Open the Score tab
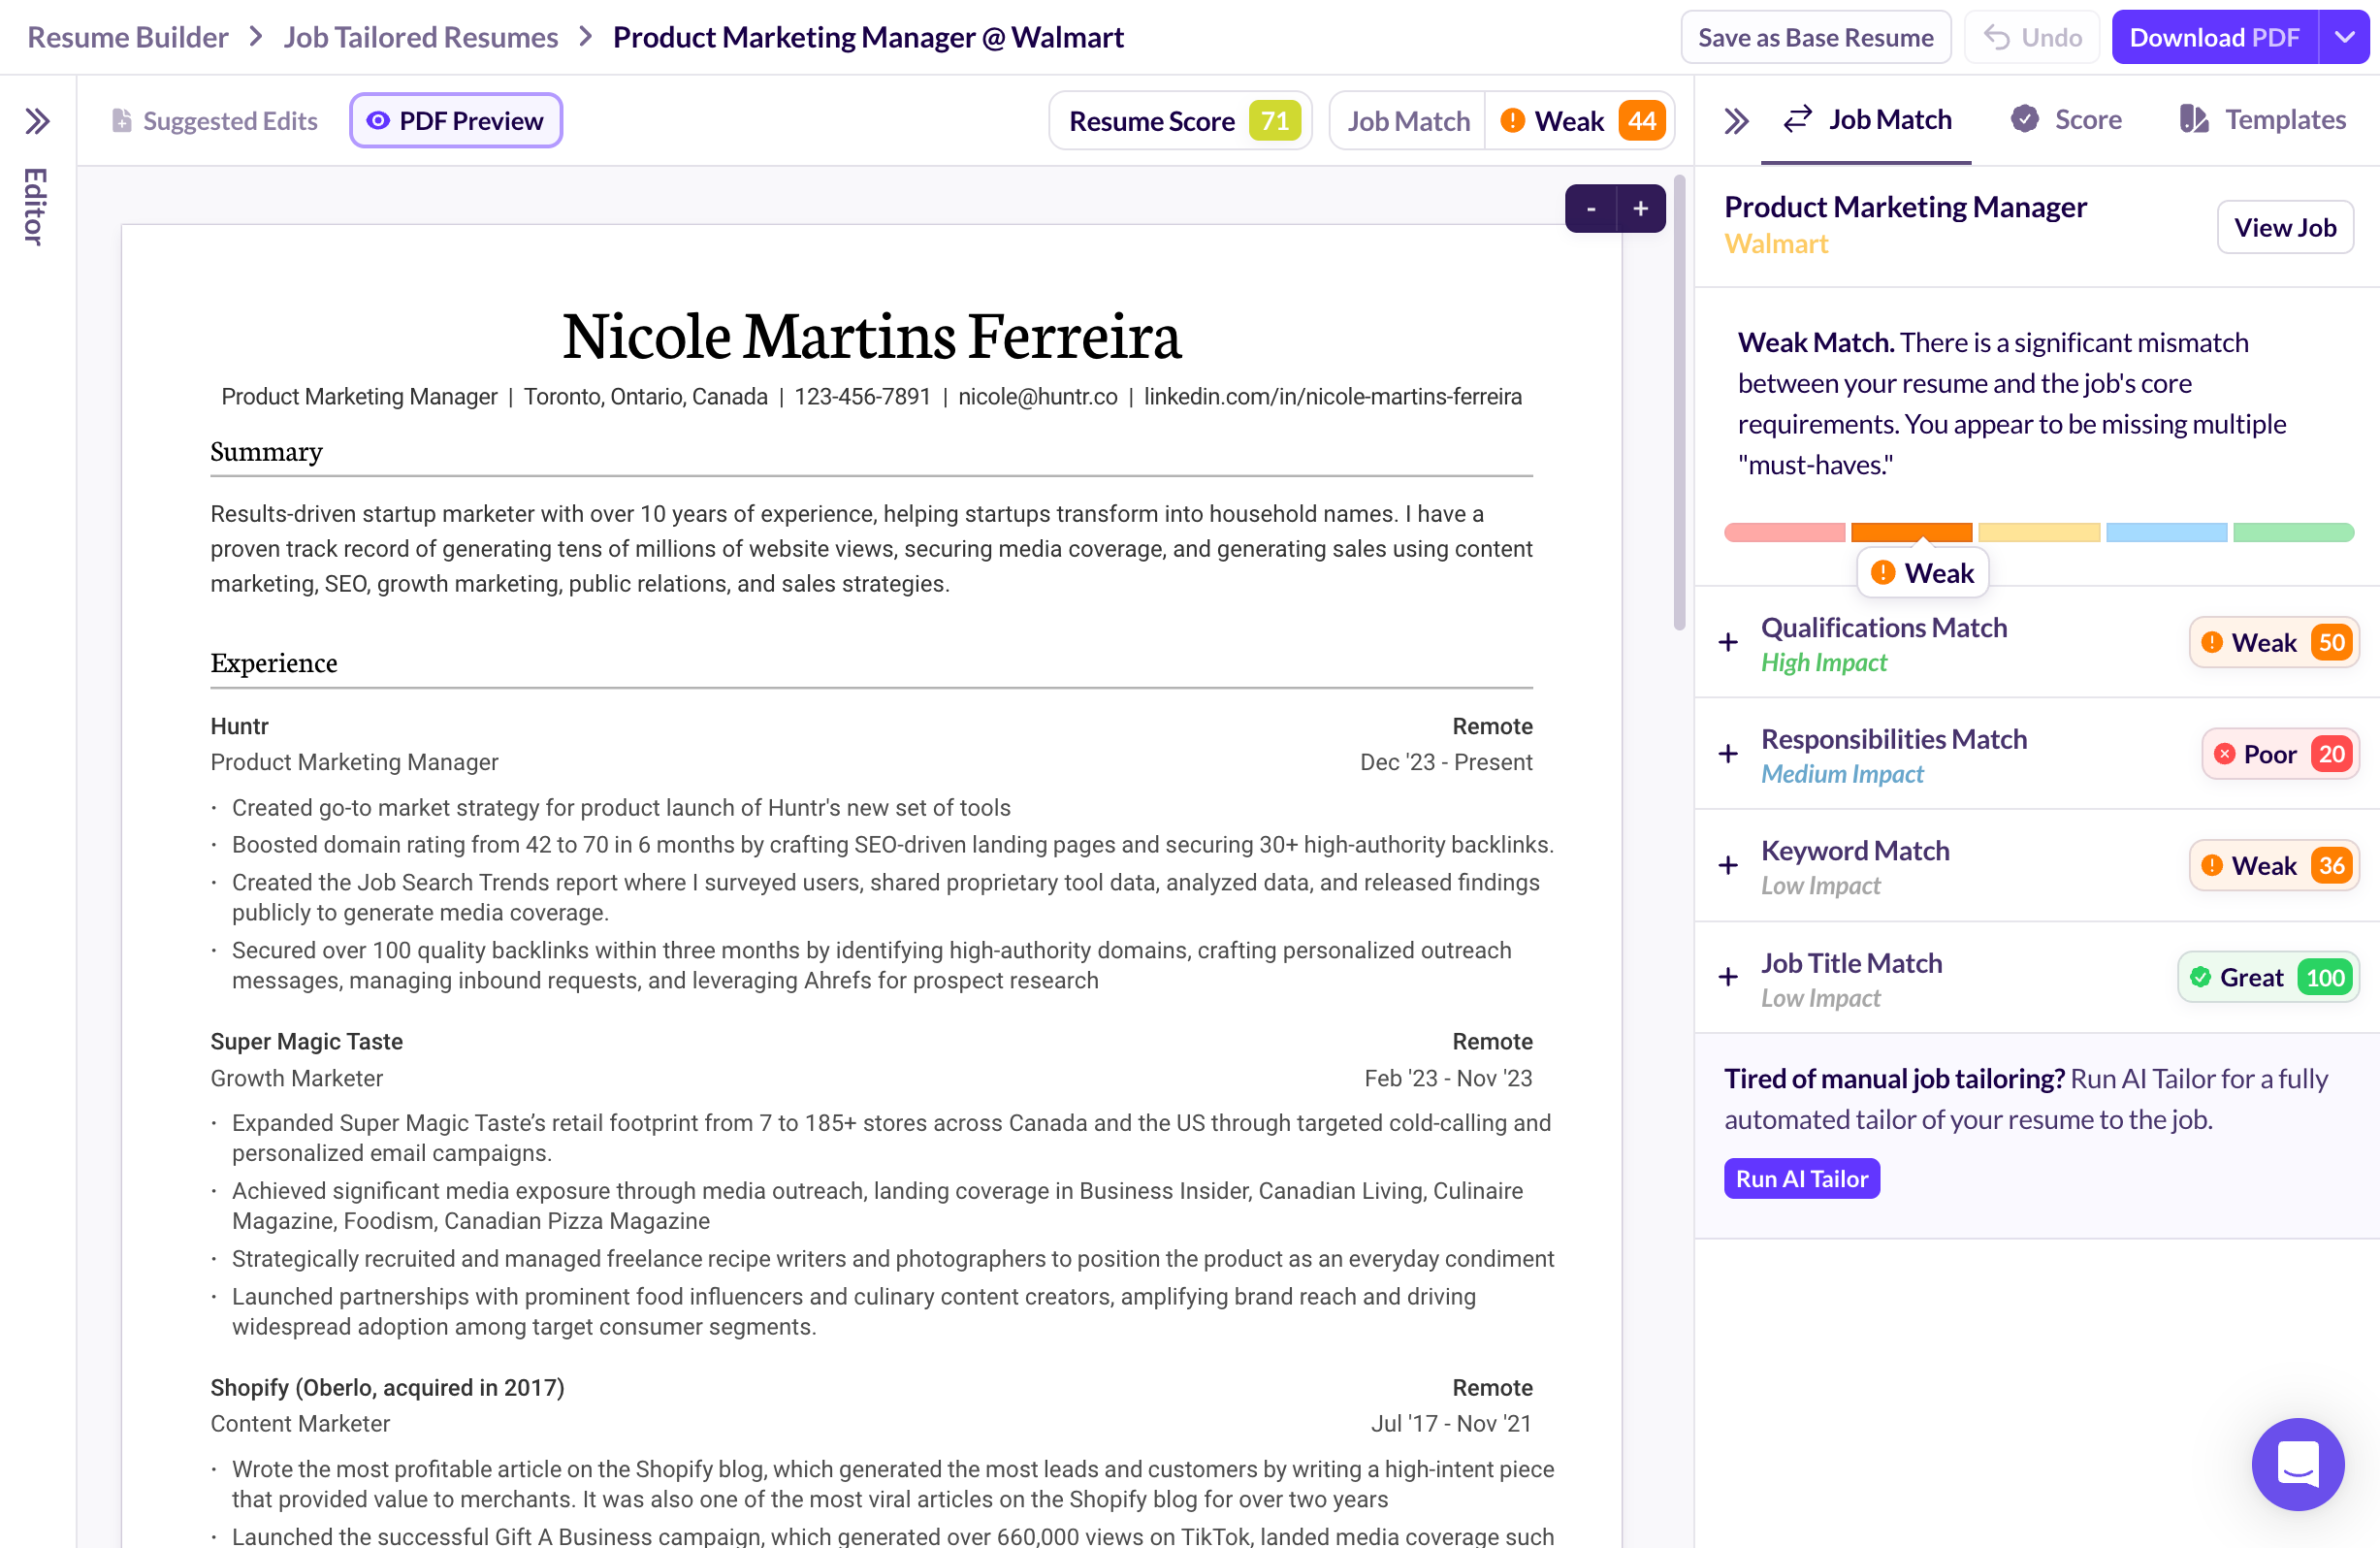Viewport: 2380px width, 1548px height. (2066, 120)
